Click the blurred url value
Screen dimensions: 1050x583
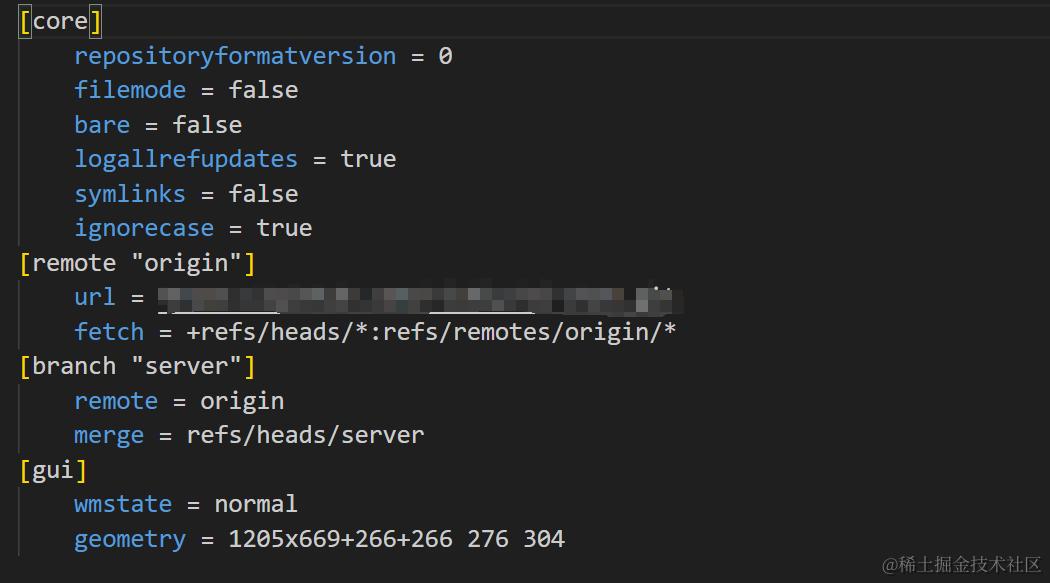coord(420,300)
